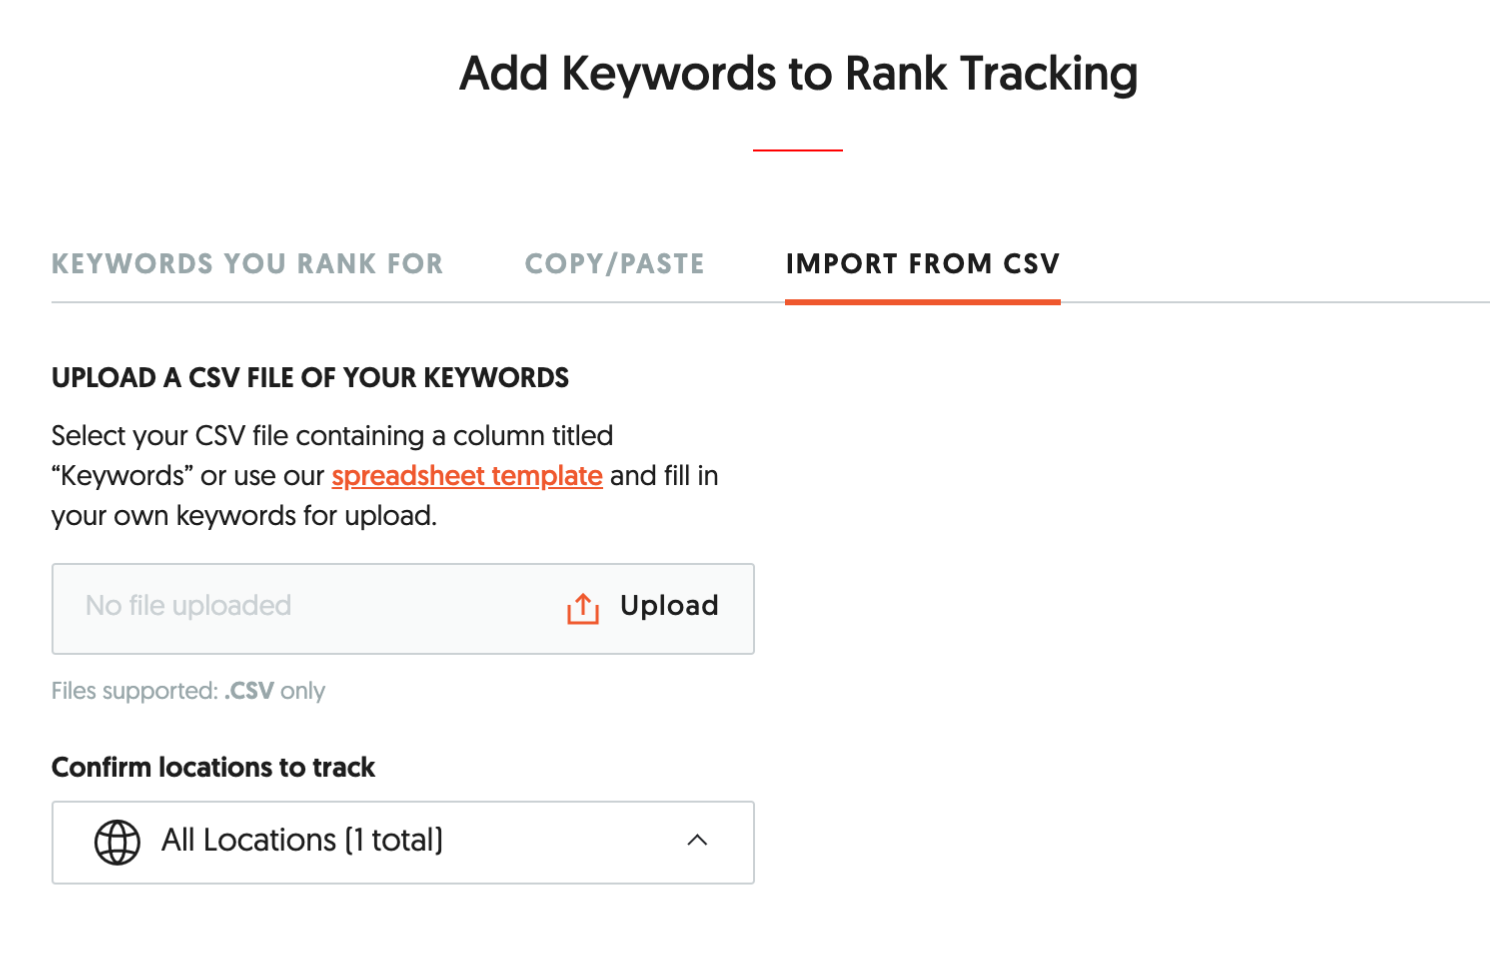
Task: Open the Copy/Paste tab
Action: 614,264
